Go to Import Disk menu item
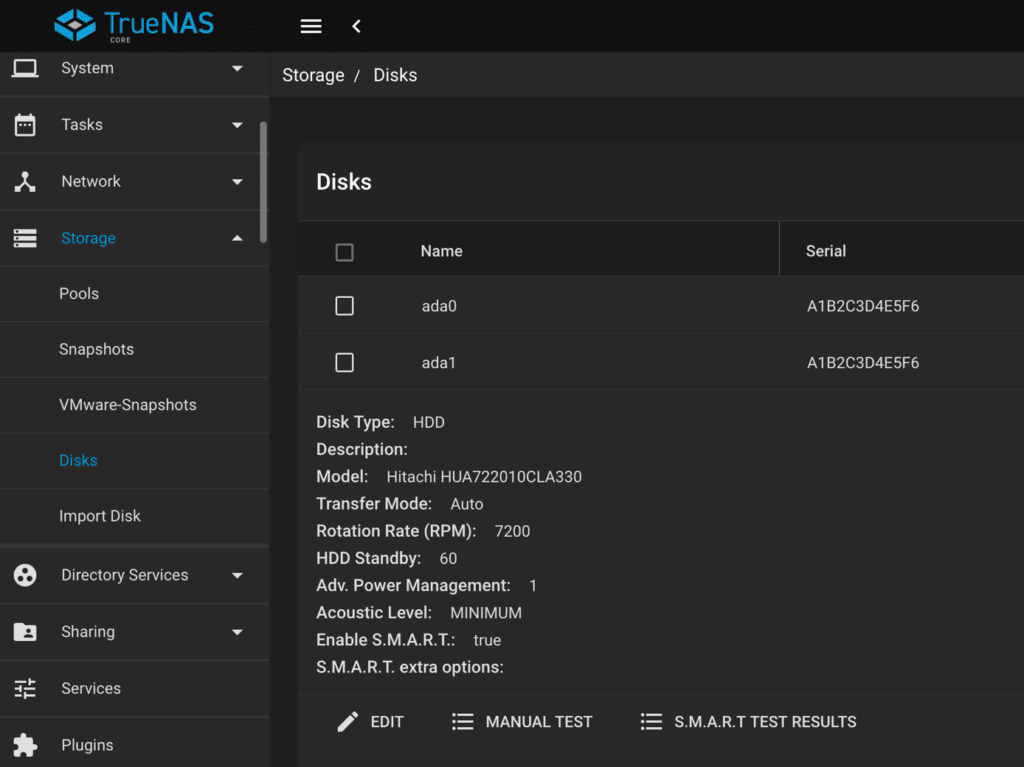 (100, 516)
